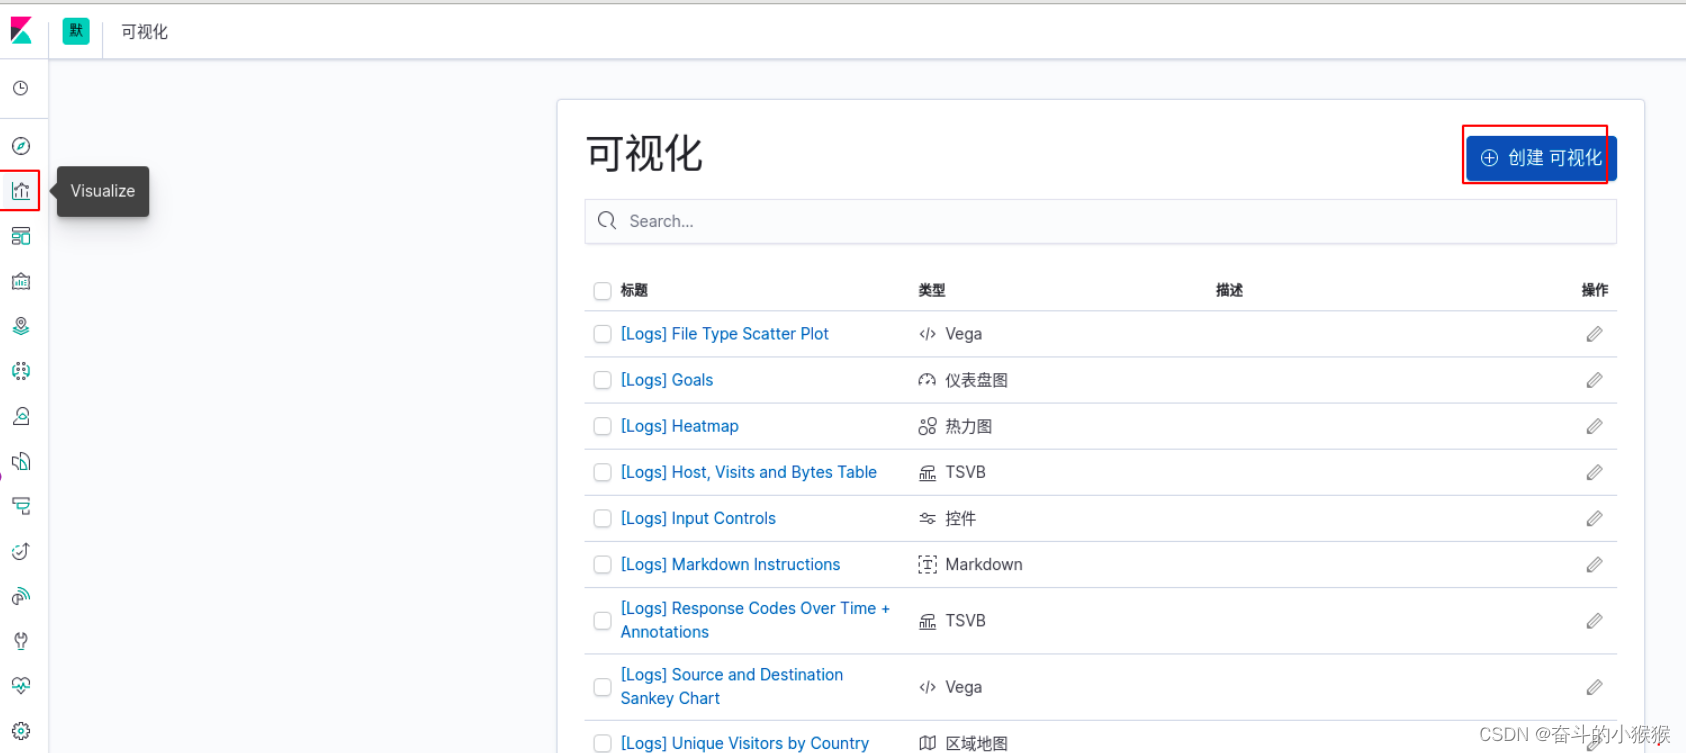The image size is (1686, 753).
Task: Open the default space avatar
Action: (x=76, y=31)
